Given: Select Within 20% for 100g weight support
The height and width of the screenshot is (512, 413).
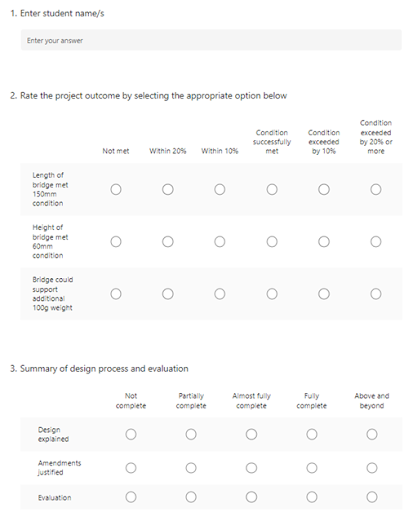Looking at the screenshot, I should [168, 294].
